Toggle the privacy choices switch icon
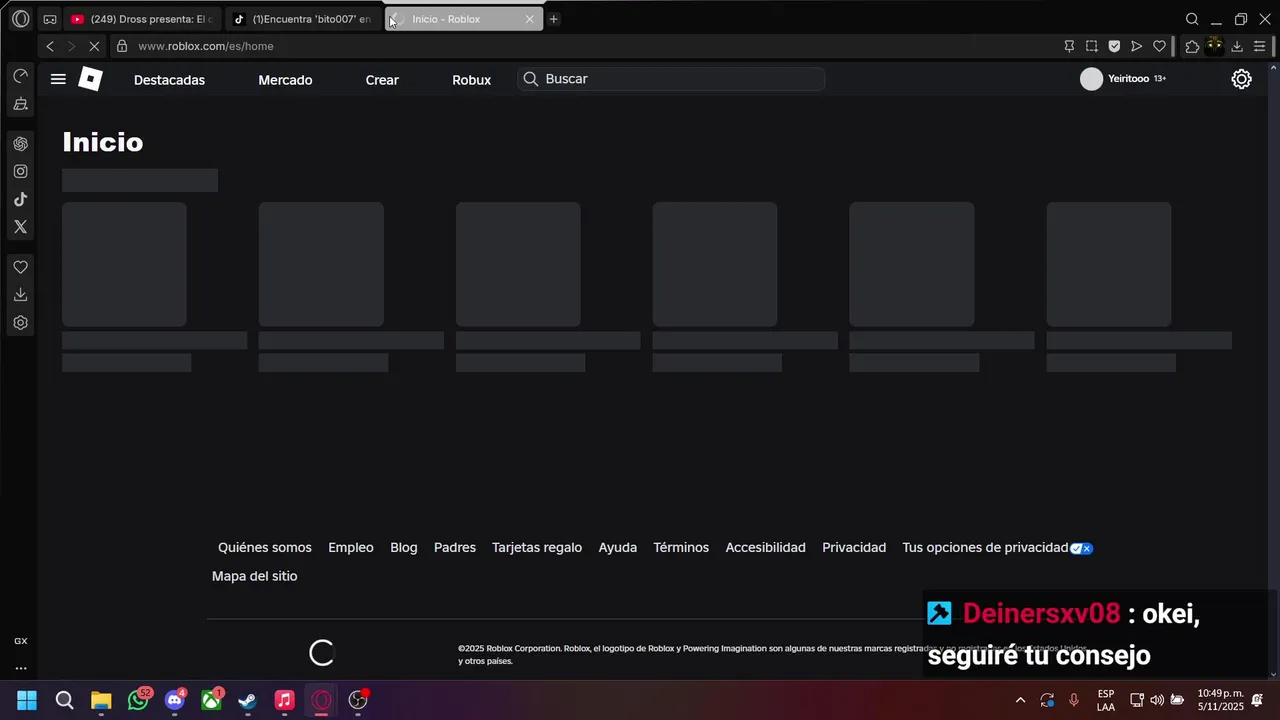The height and width of the screenshot is (720, 1280). pos(1082,548)
